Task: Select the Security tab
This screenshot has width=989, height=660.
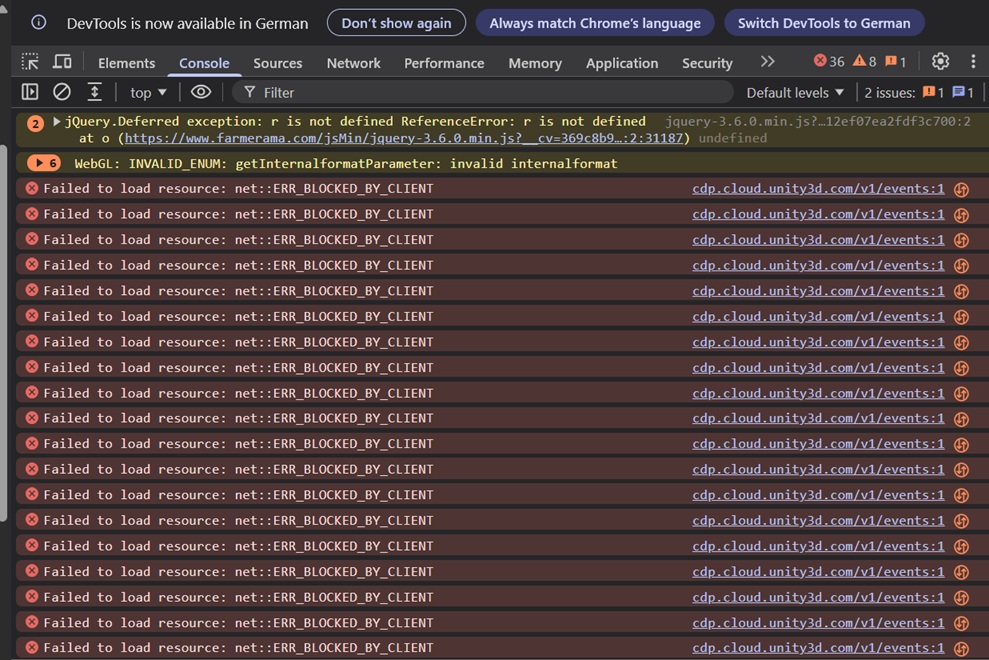Action: point(707,63)
